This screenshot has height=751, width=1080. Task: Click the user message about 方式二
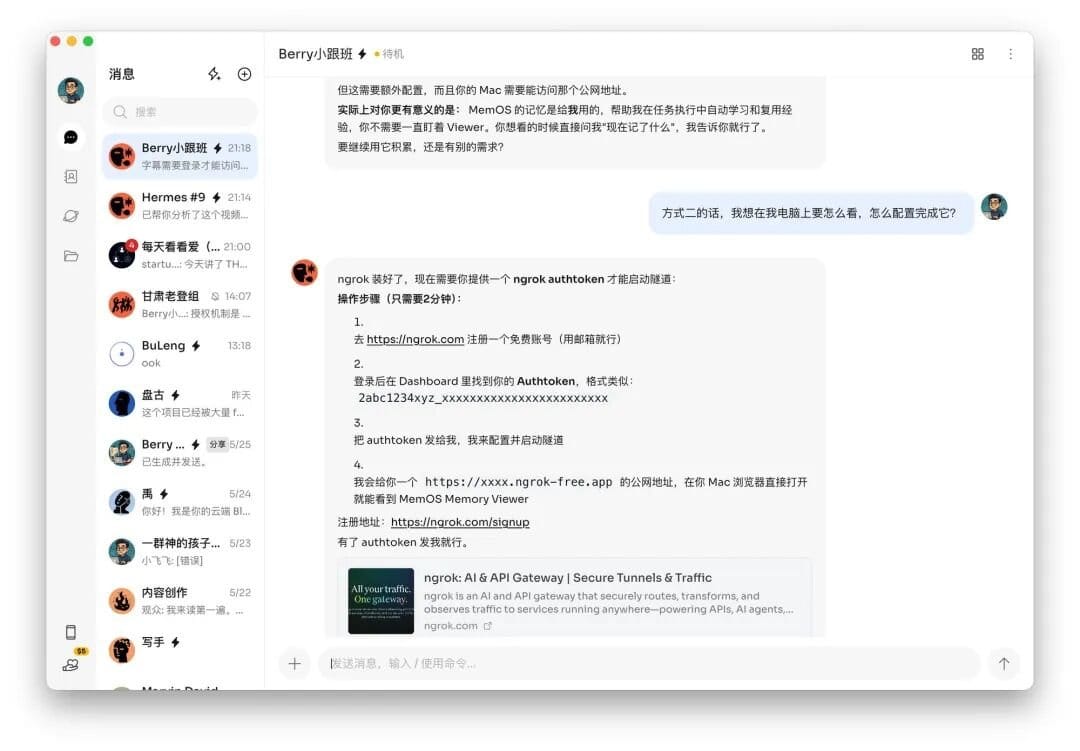810,214
